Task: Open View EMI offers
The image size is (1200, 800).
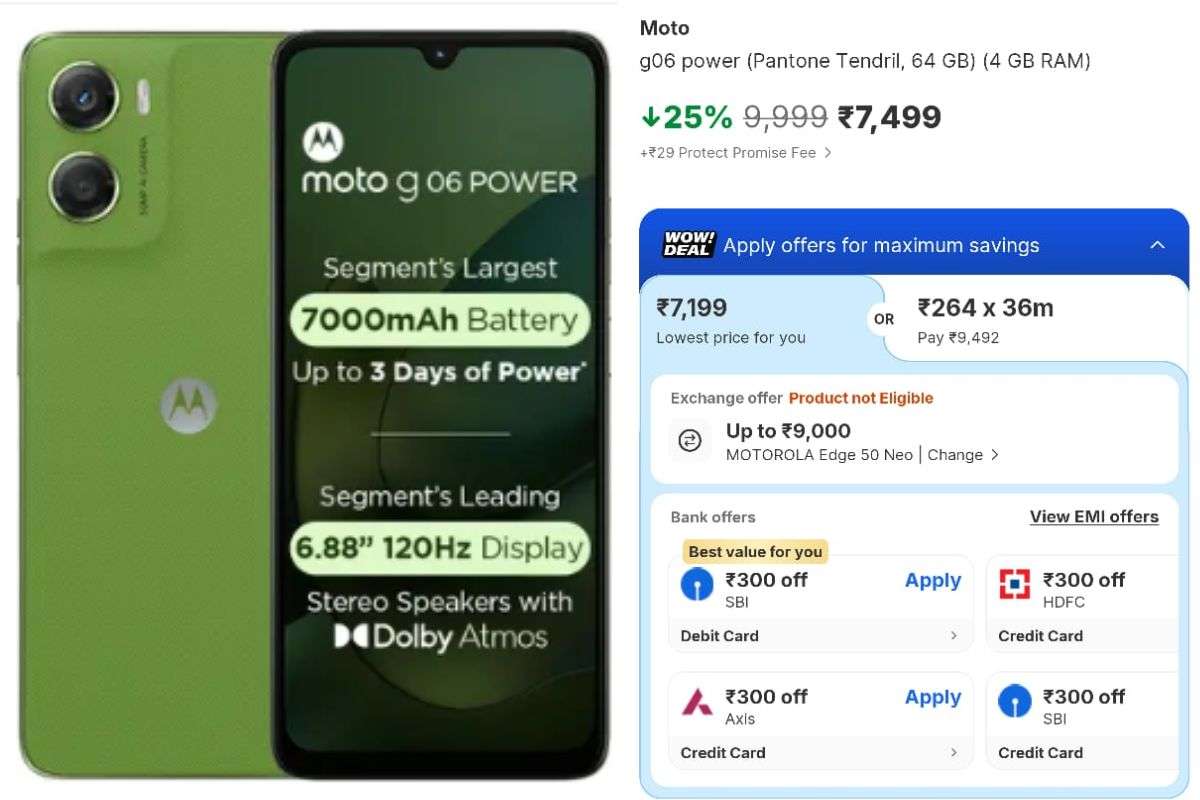Action: click(x=1094, y=516)
